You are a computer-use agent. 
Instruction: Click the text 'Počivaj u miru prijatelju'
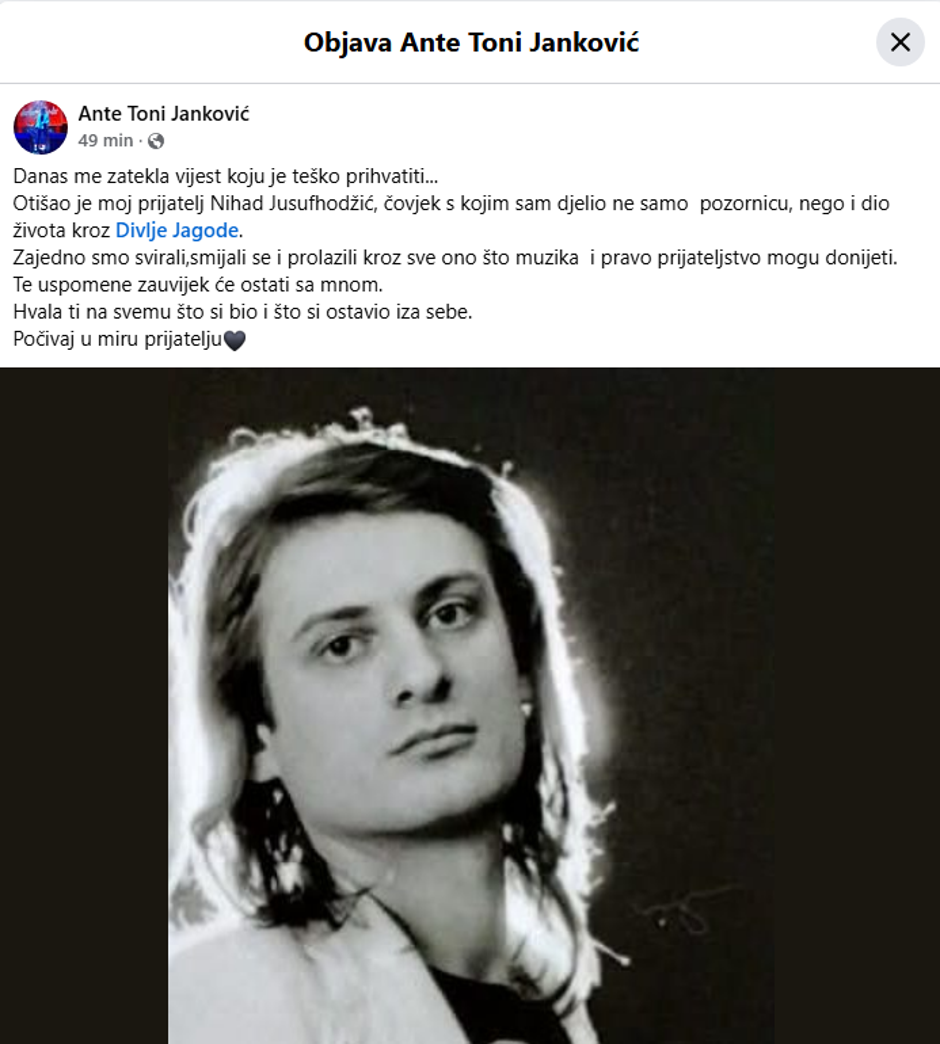(118, 340)
